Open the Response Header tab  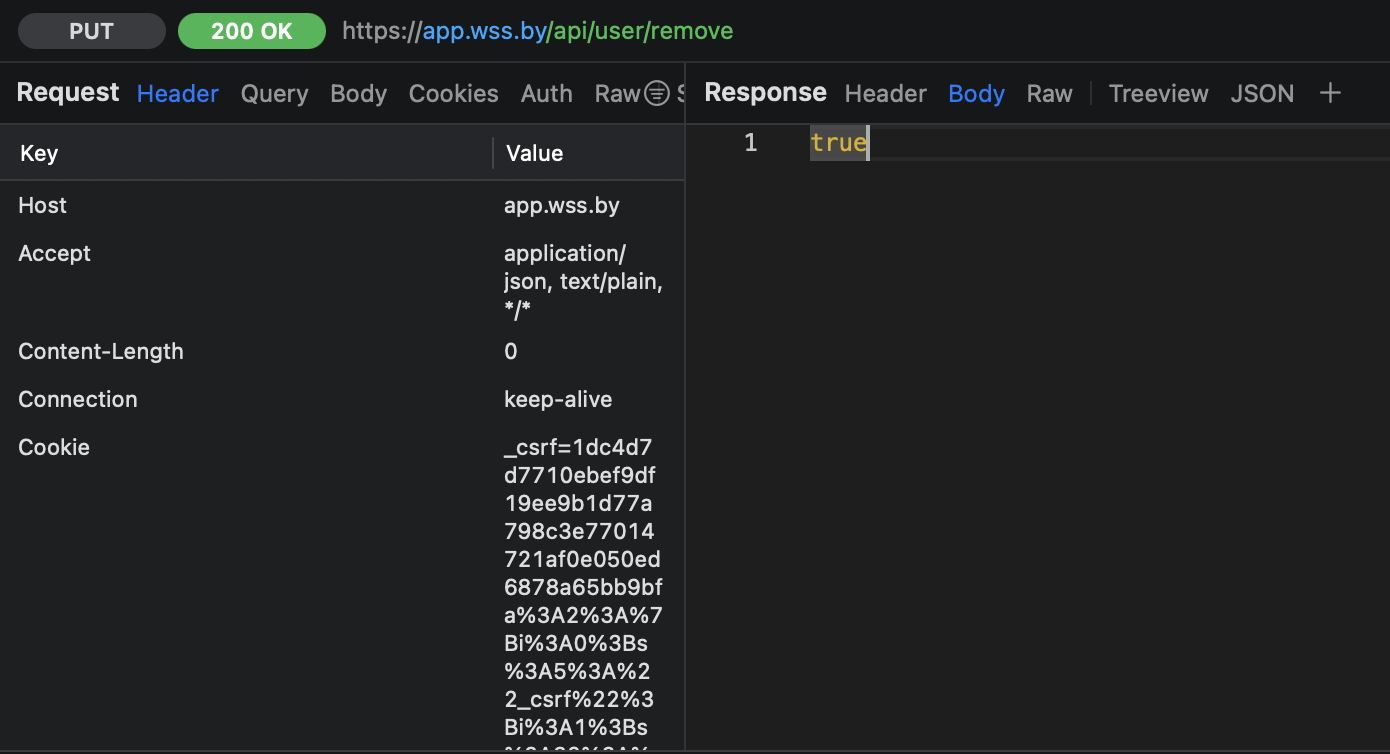(885, 93)
